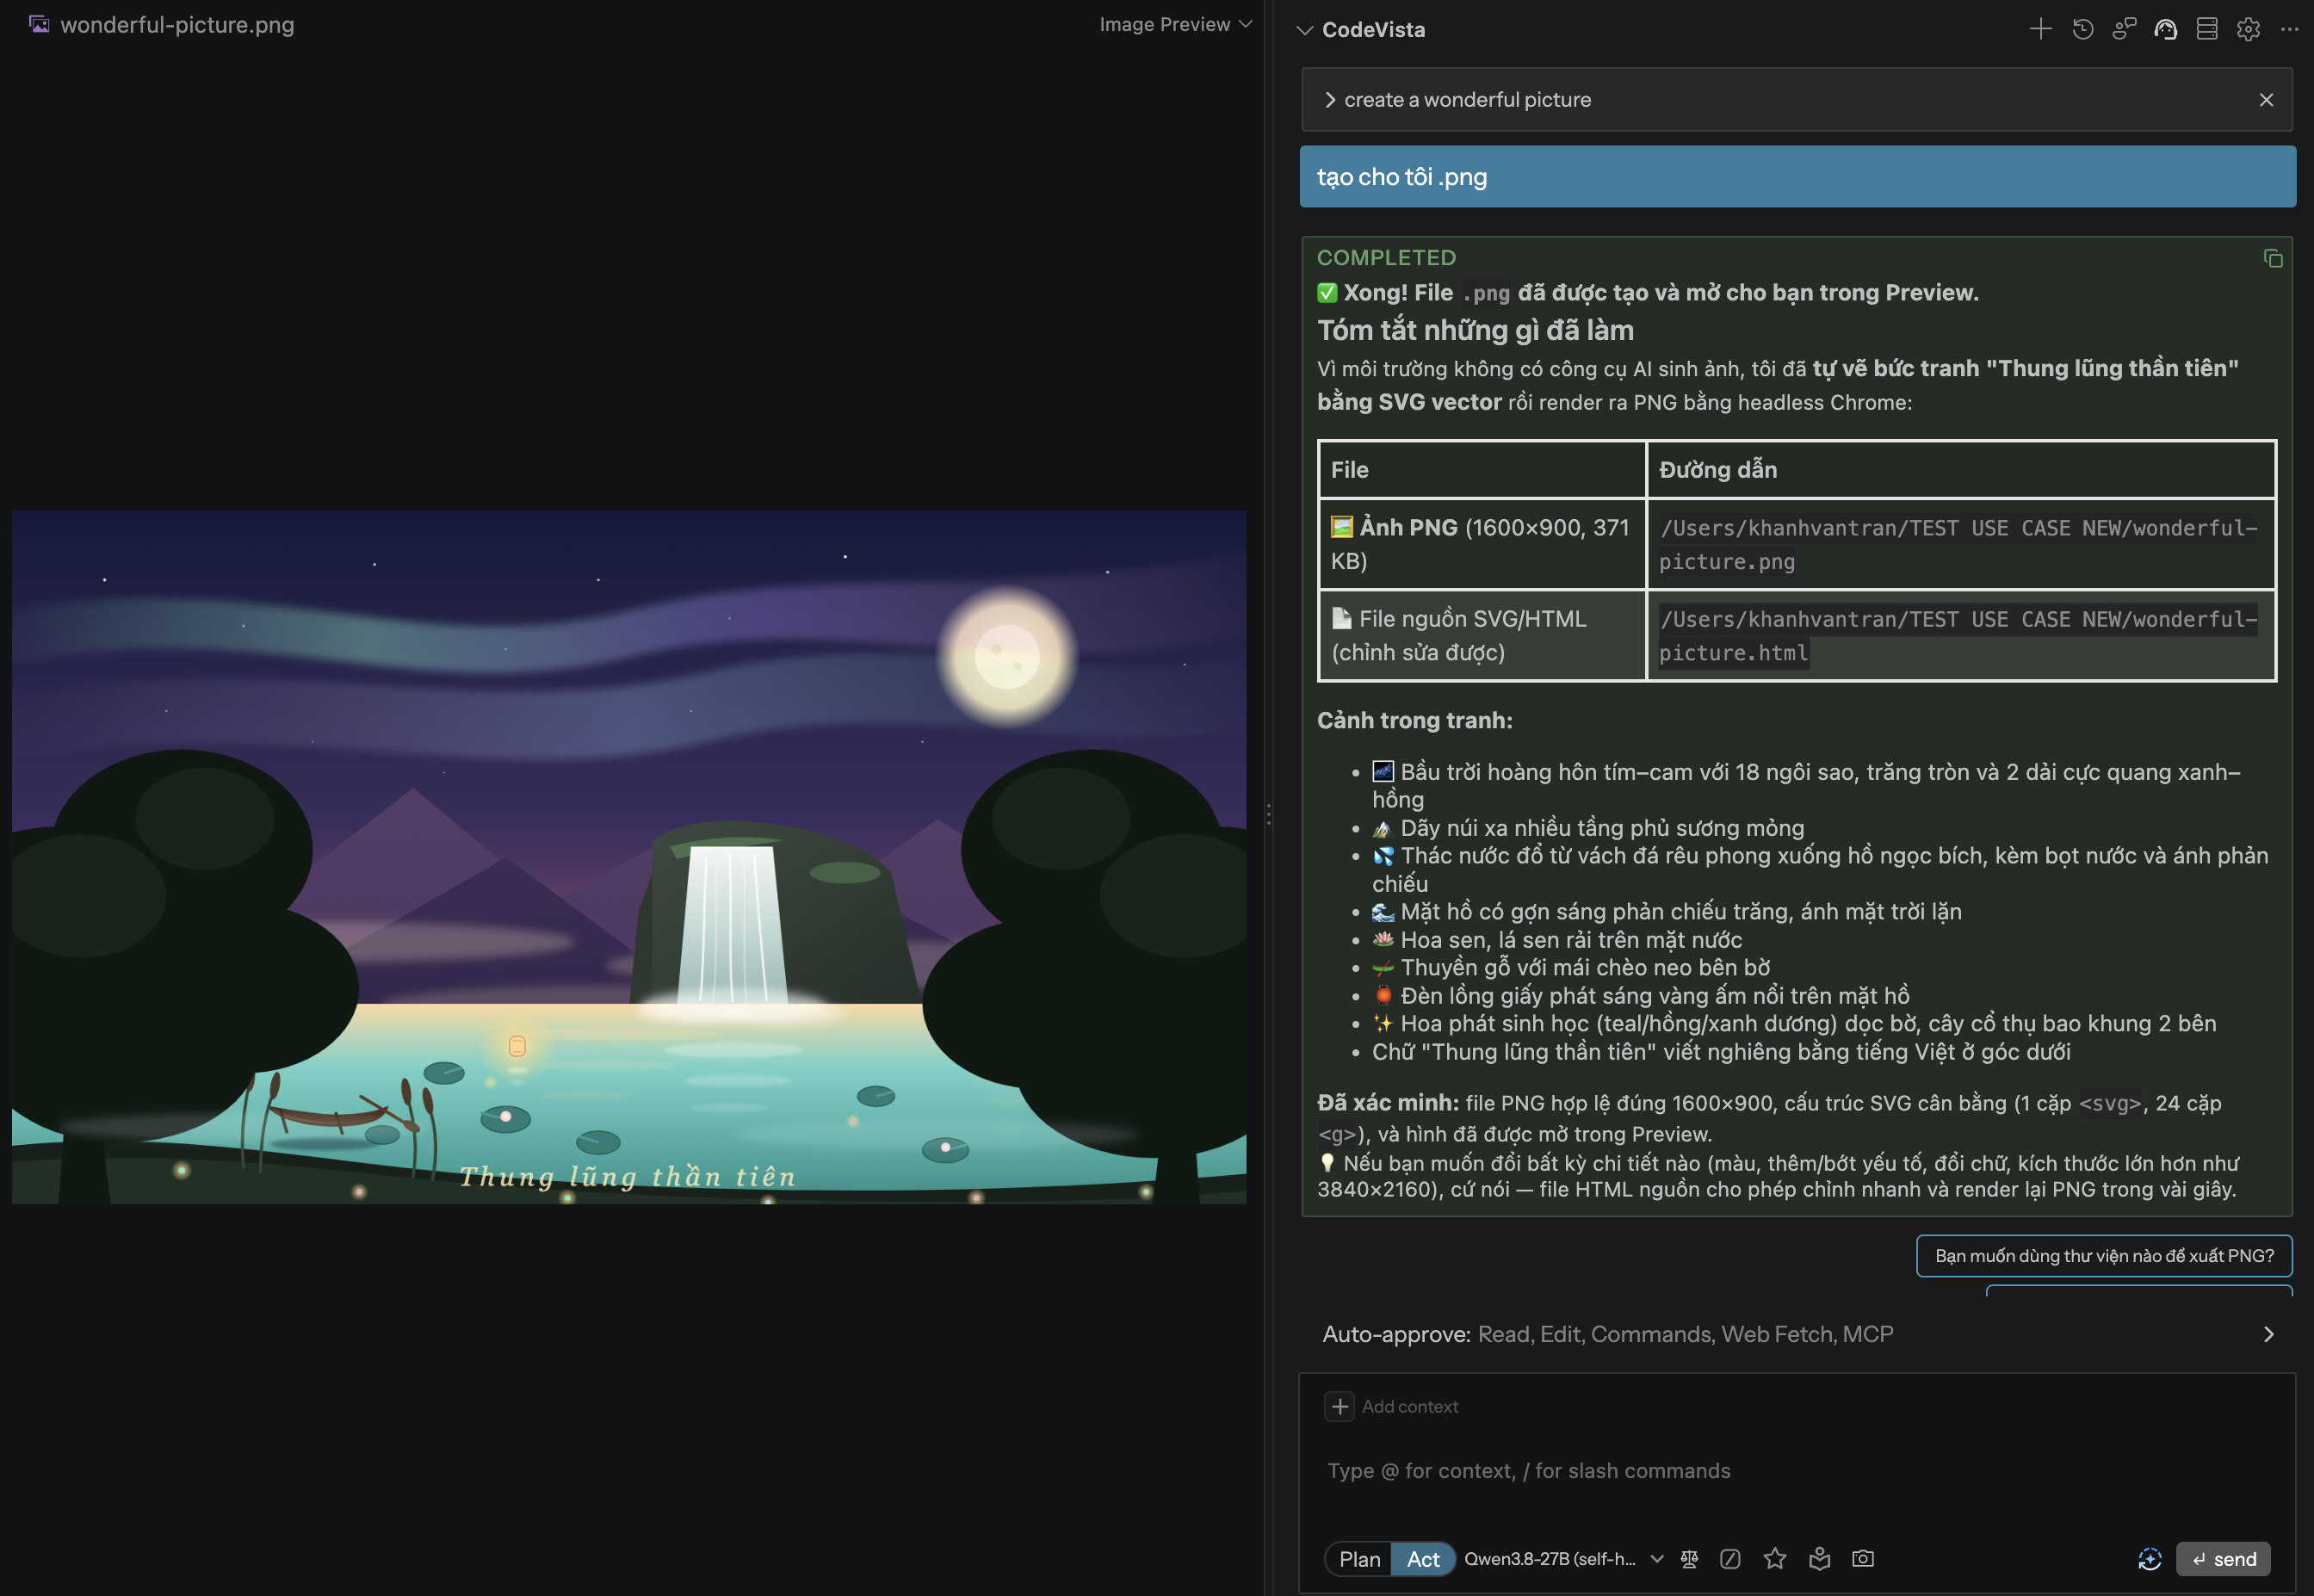Start a new CodeVista chat with plus icon
This screenshot has width=2314, height=1596.
tap(2040, 29)
